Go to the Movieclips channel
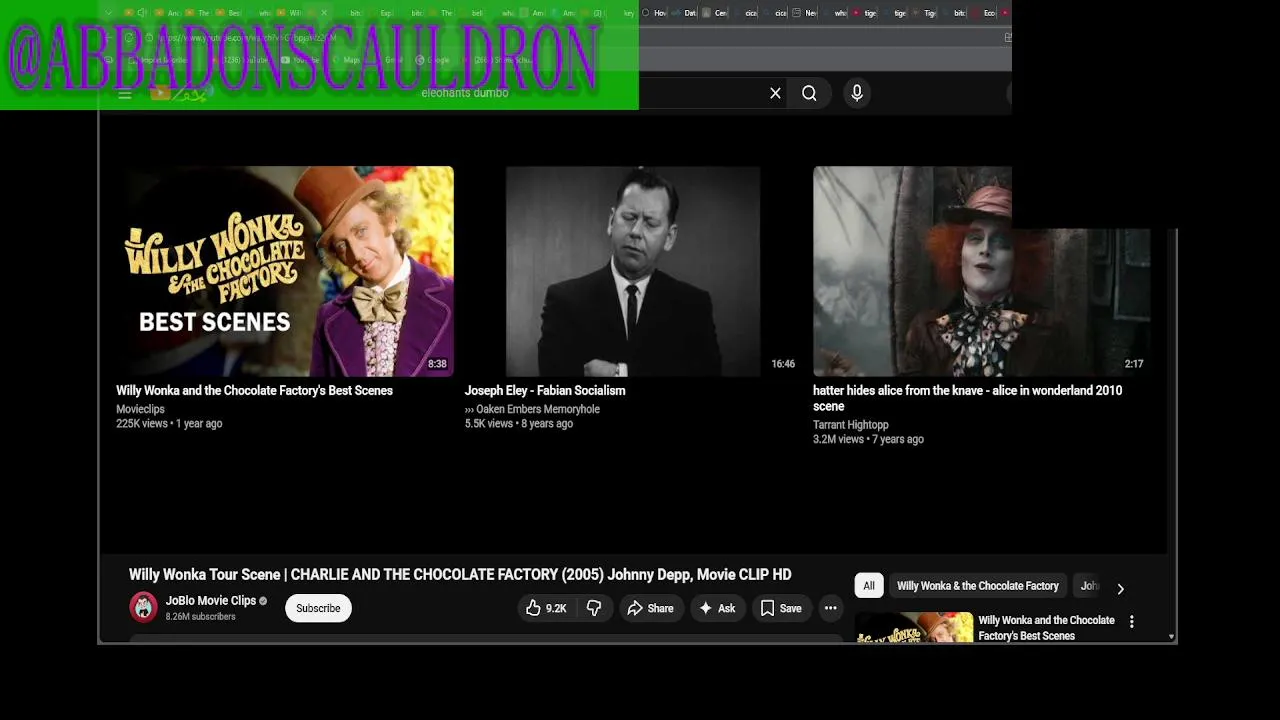 [140, 409]
